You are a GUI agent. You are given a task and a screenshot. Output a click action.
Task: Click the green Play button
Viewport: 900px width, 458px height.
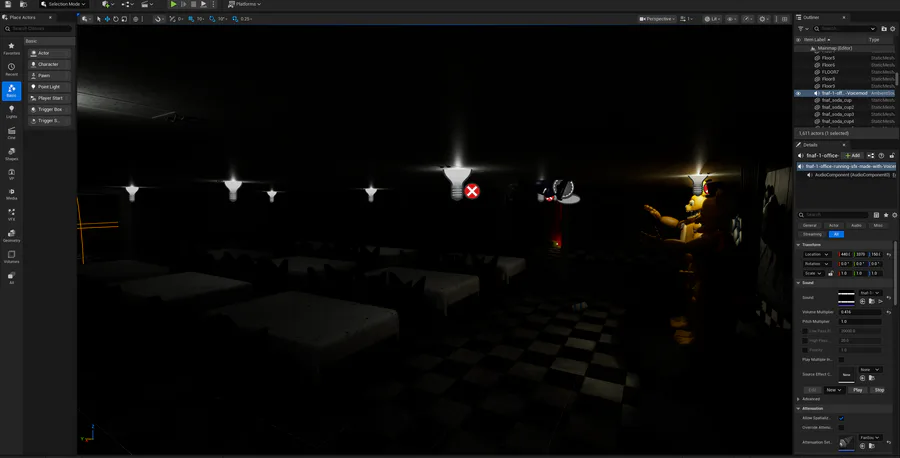click(173, 4)
